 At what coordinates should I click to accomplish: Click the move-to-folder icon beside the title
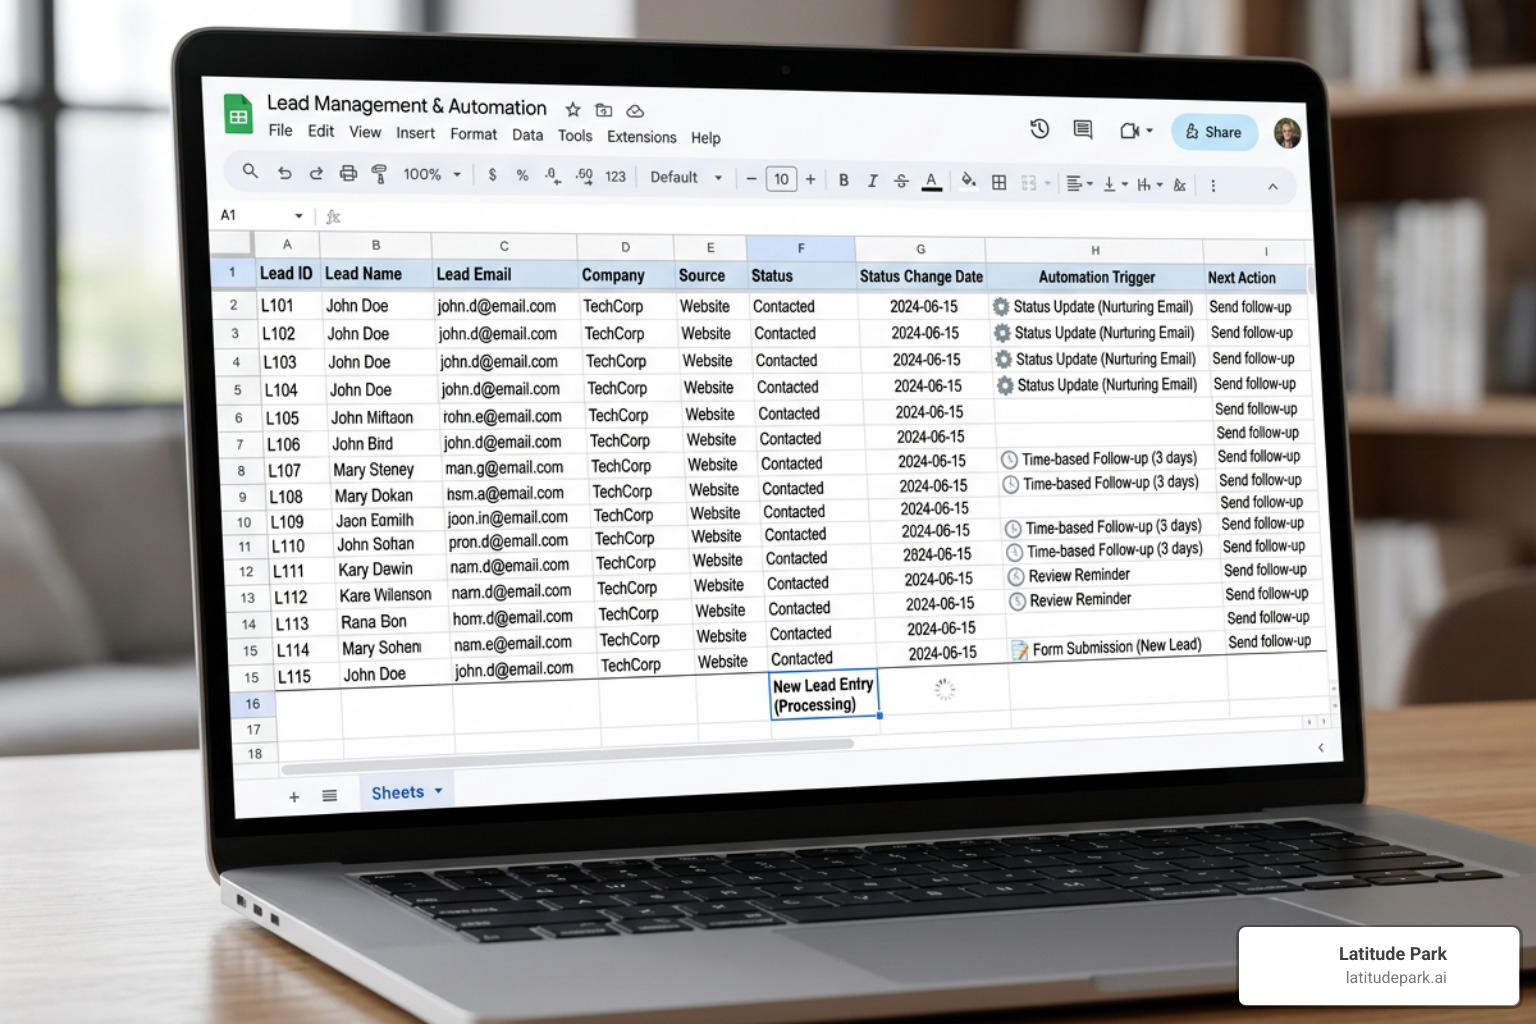(604, 110)
